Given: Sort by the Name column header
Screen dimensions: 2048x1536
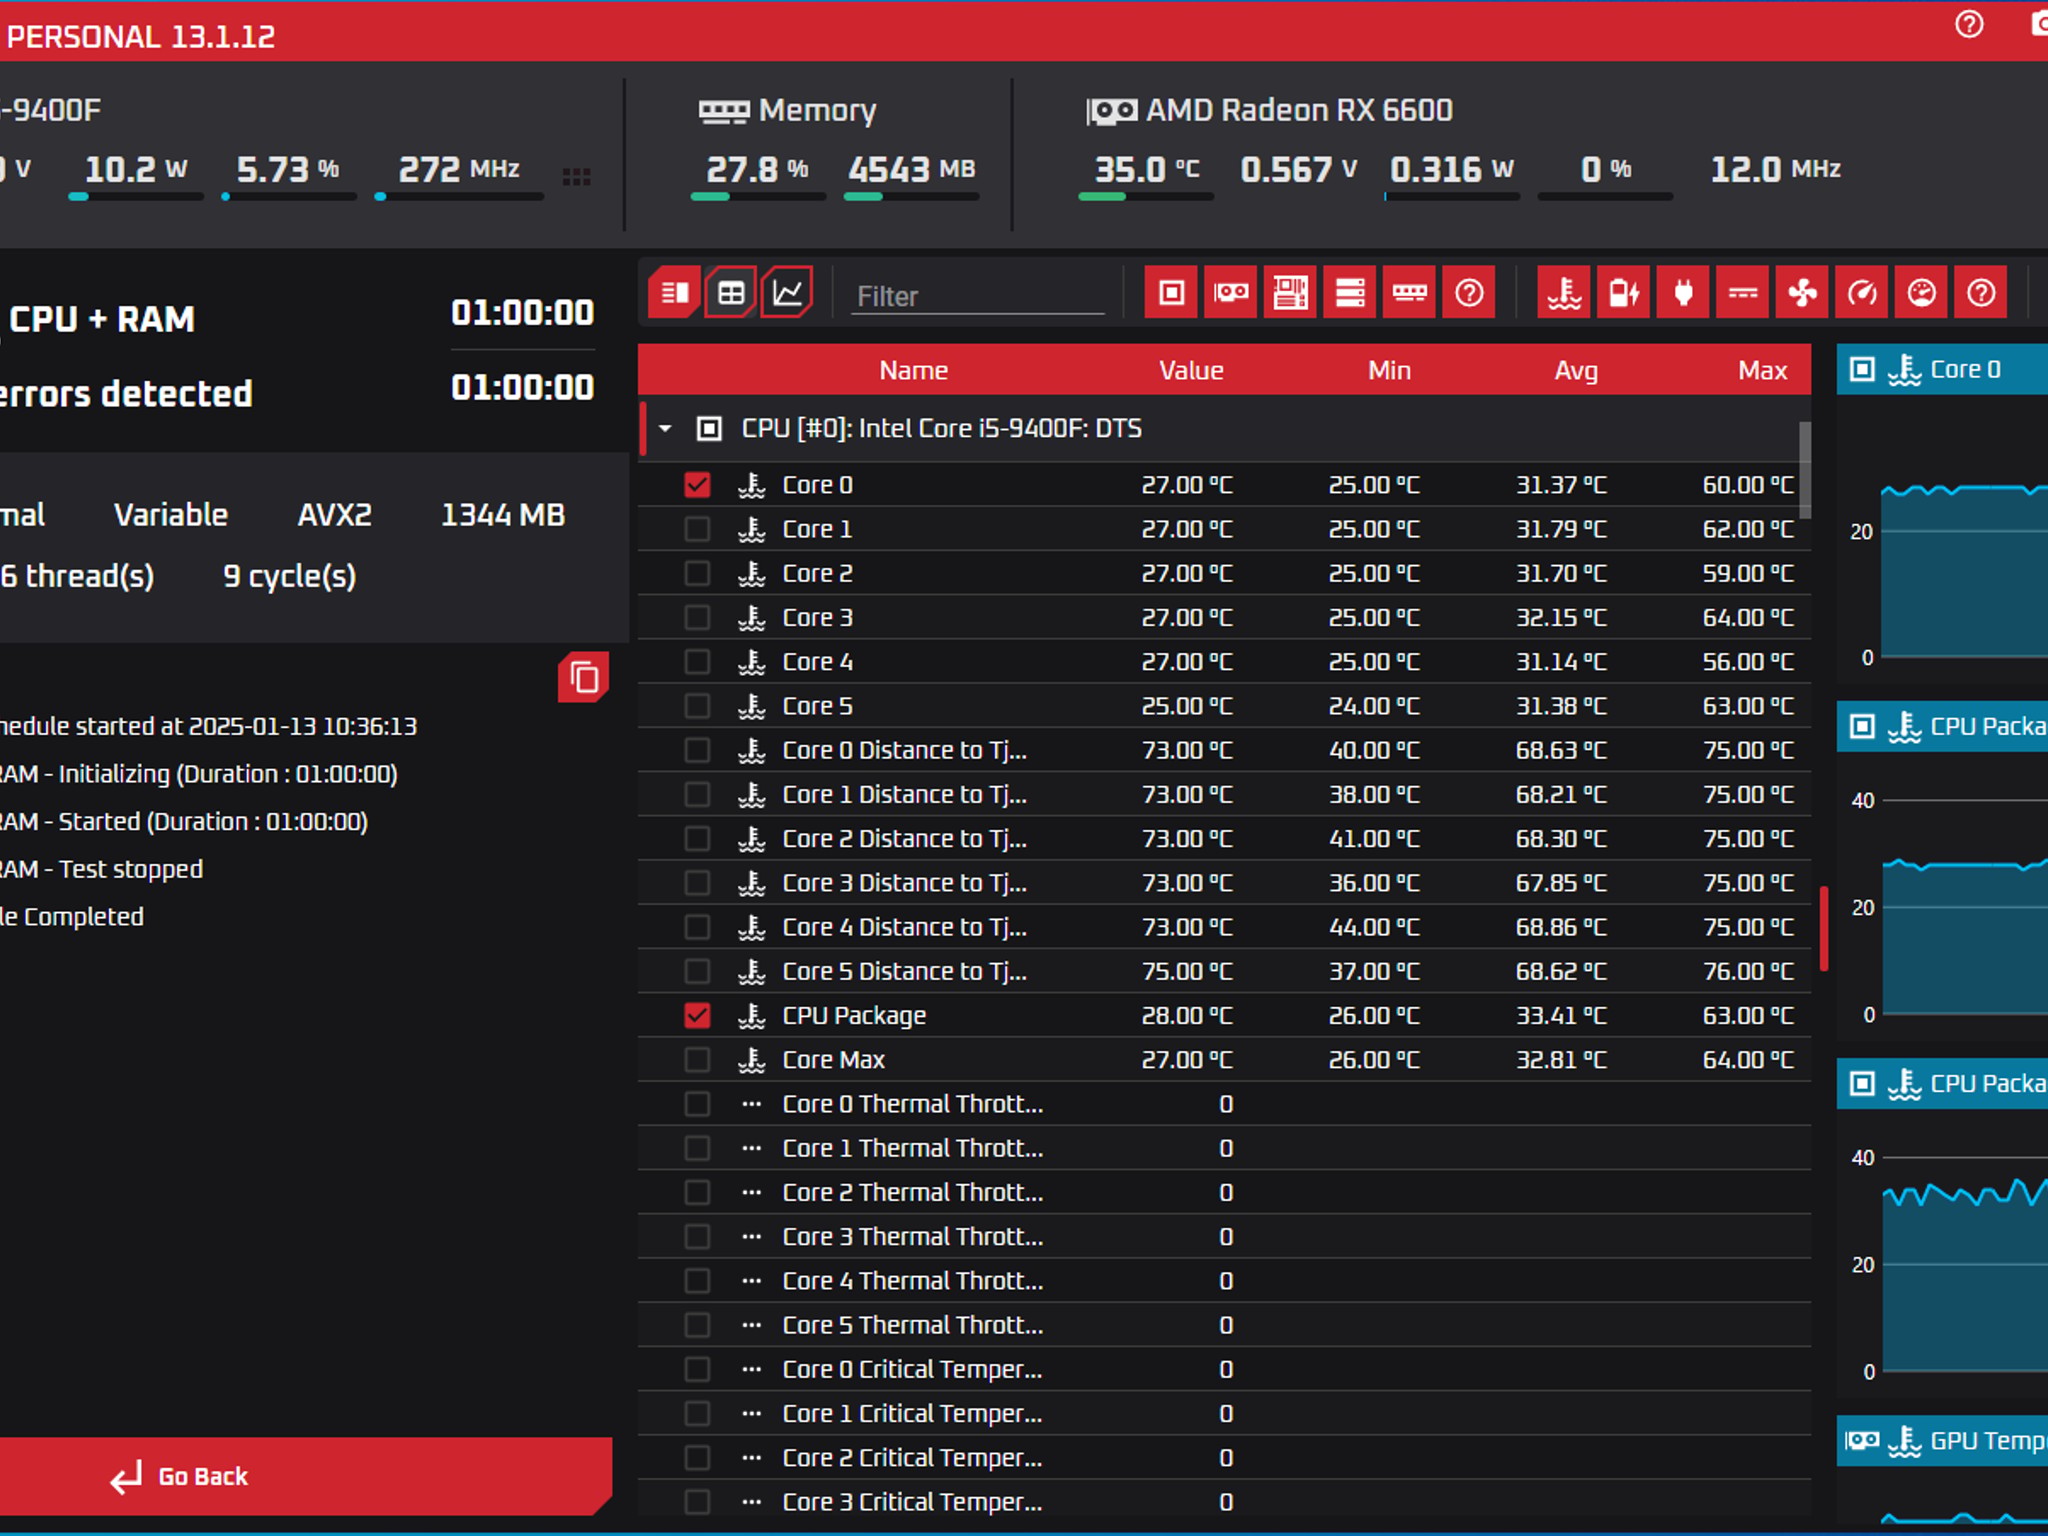Looking at the screenshot, I should point(913,371).
